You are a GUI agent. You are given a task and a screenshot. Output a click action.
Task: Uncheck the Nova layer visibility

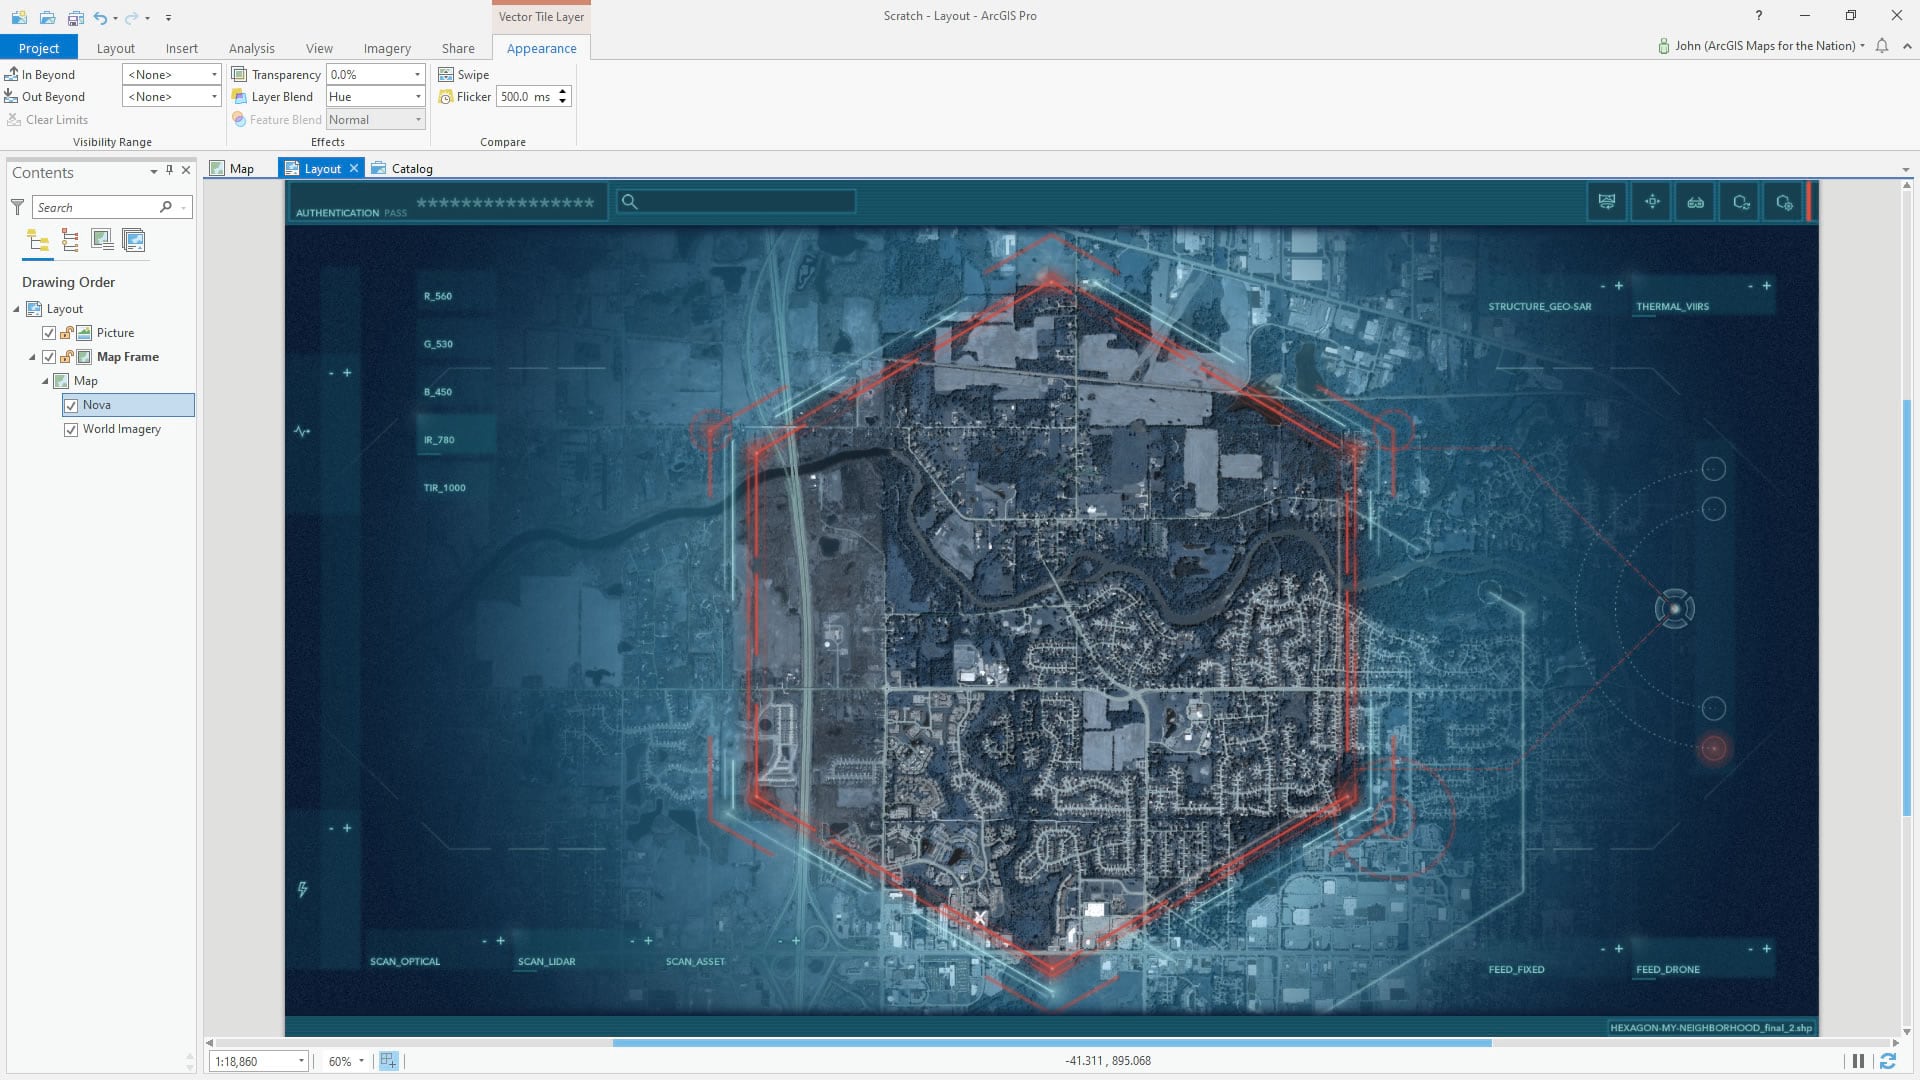(71, 405)
